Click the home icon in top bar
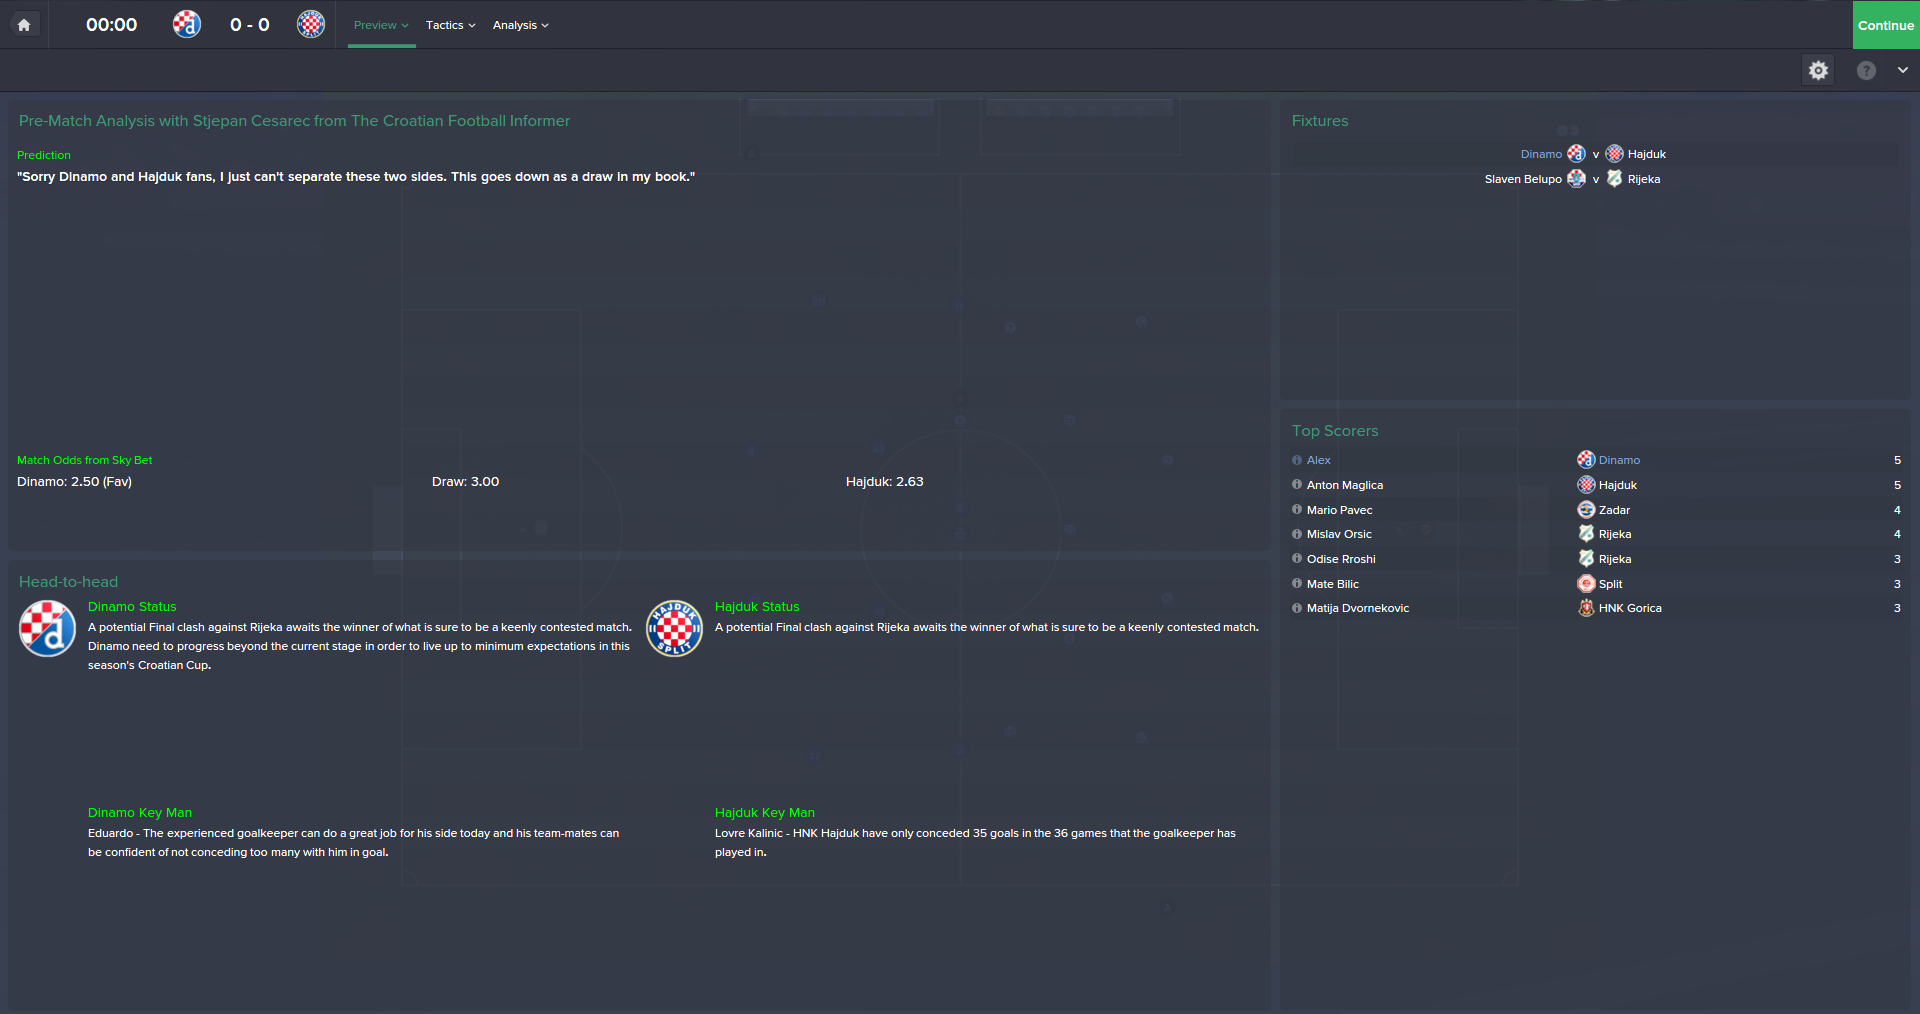The width and height of the screenshot is (1920, 1014). click(x=24, y=25)
